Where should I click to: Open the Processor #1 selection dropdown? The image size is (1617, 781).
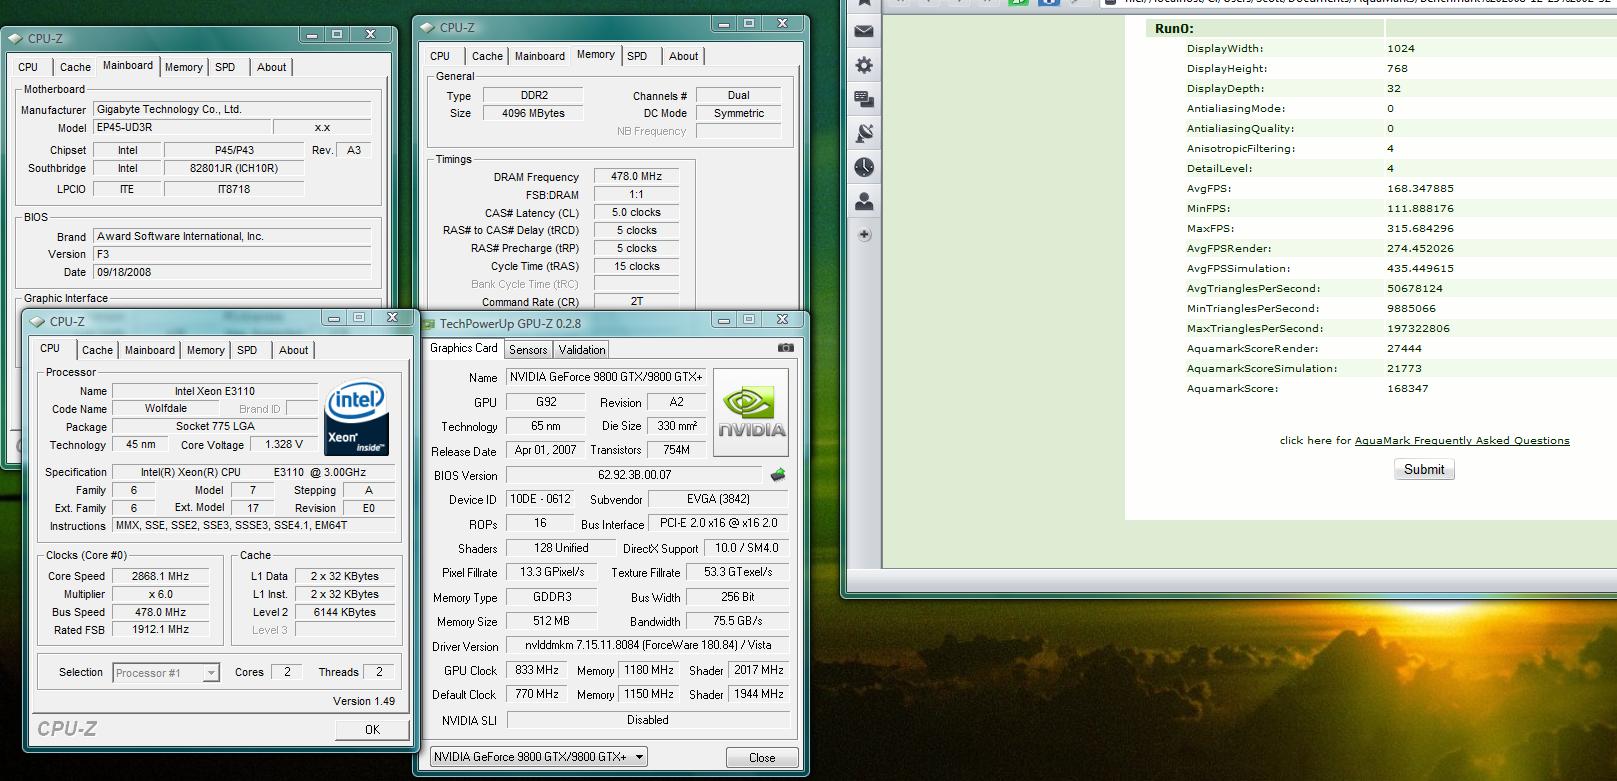(166, 673)
